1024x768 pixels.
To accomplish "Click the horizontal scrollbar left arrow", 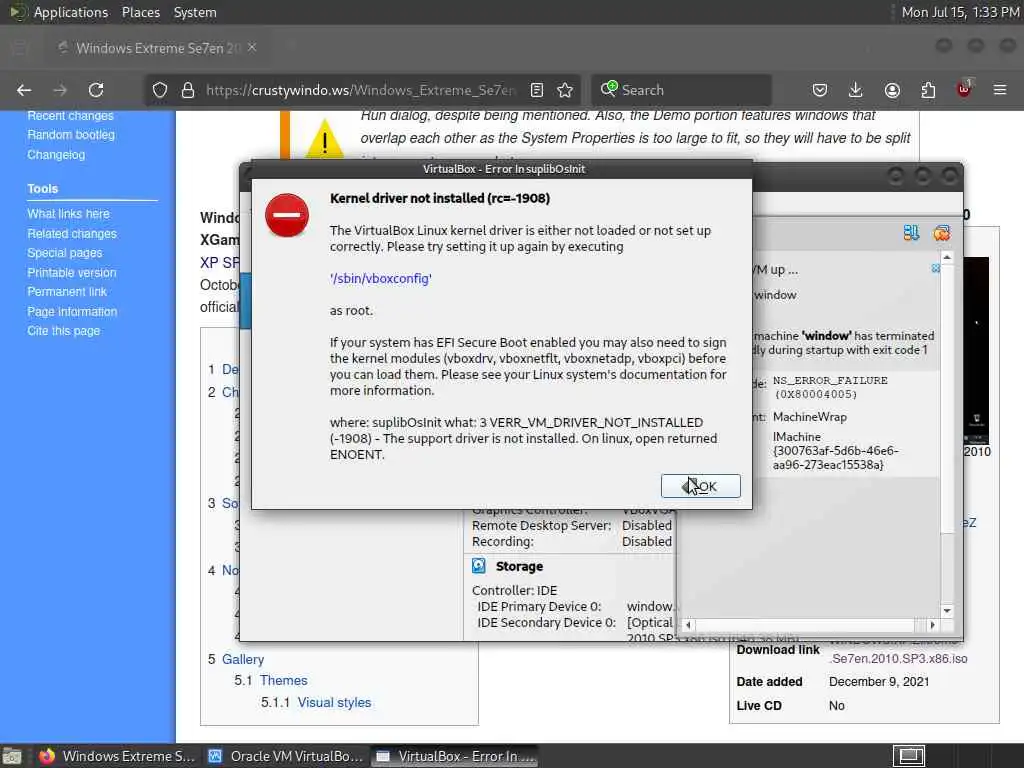I will point(688,625).
